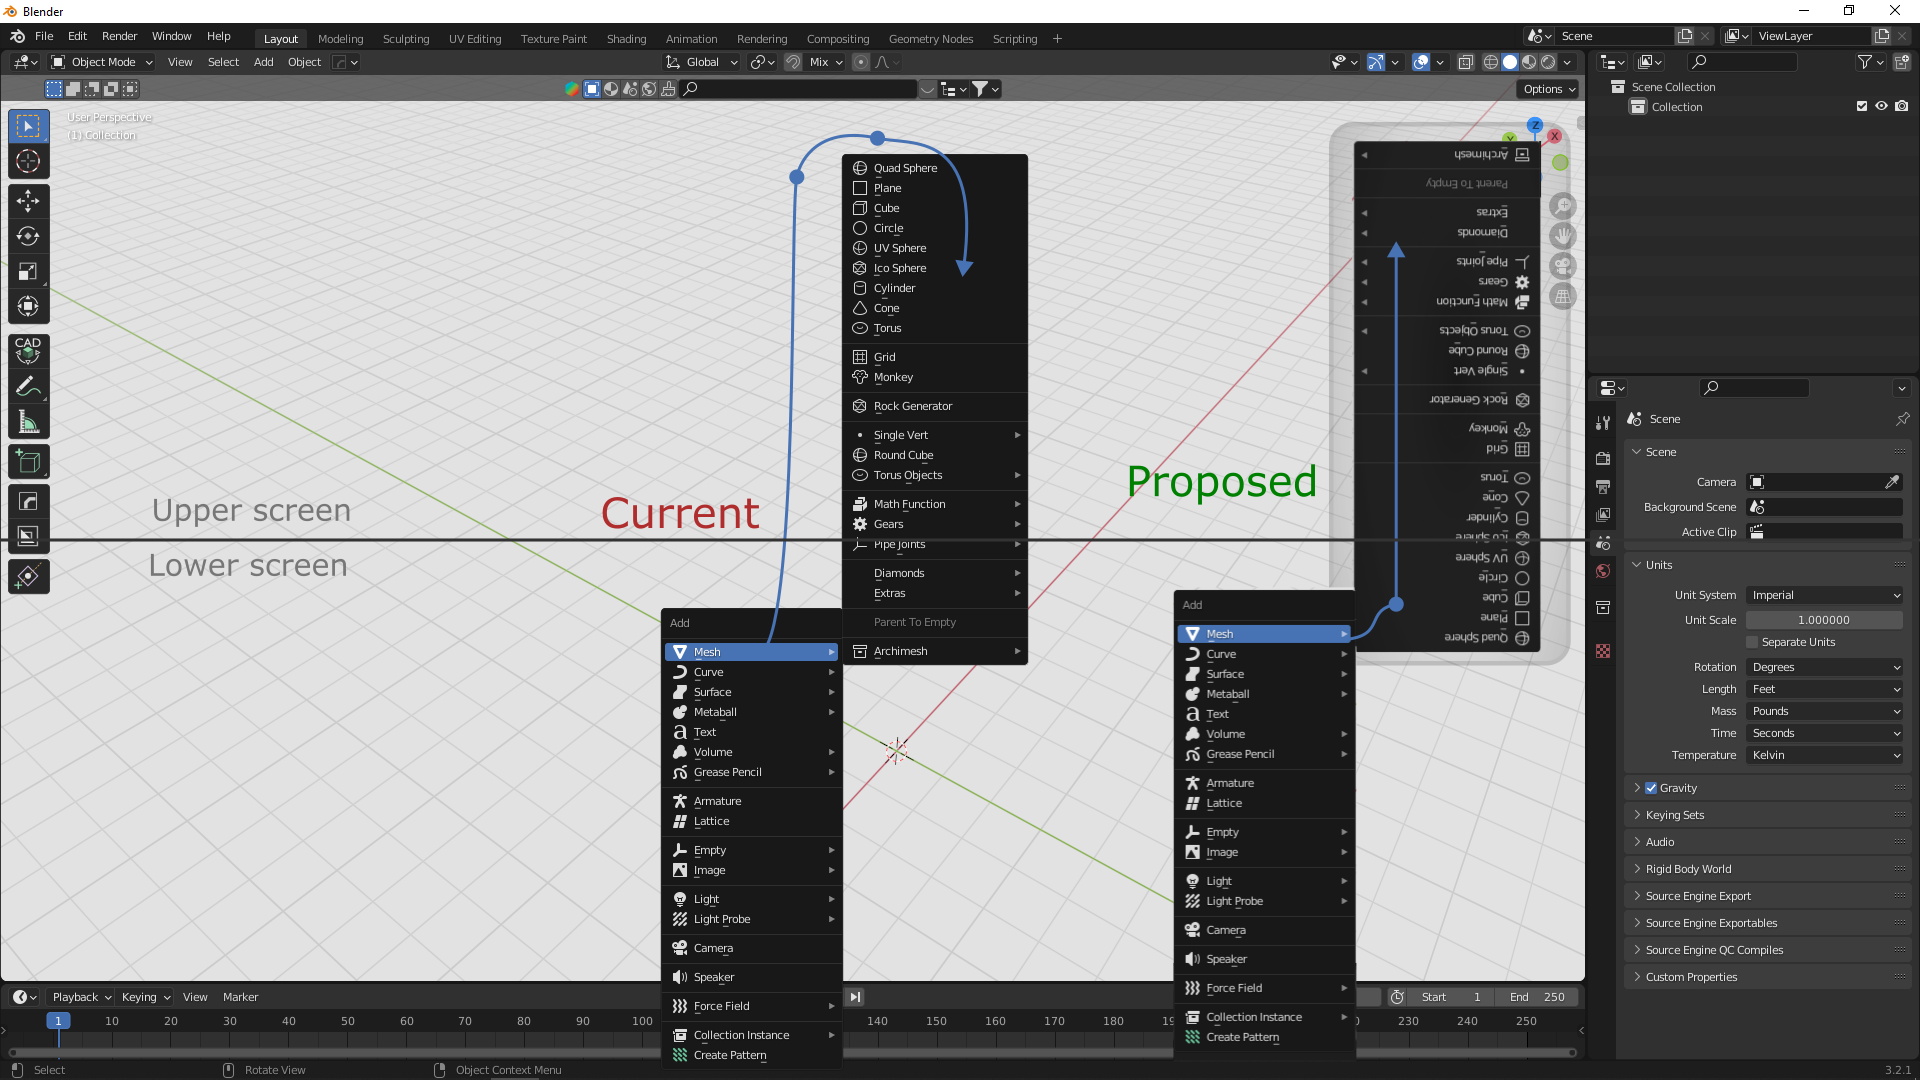Toggle X-ray view in the header
The width and height of the screenshot is (1920, 1080).
pyautogui.click(x=1466, y=62)
